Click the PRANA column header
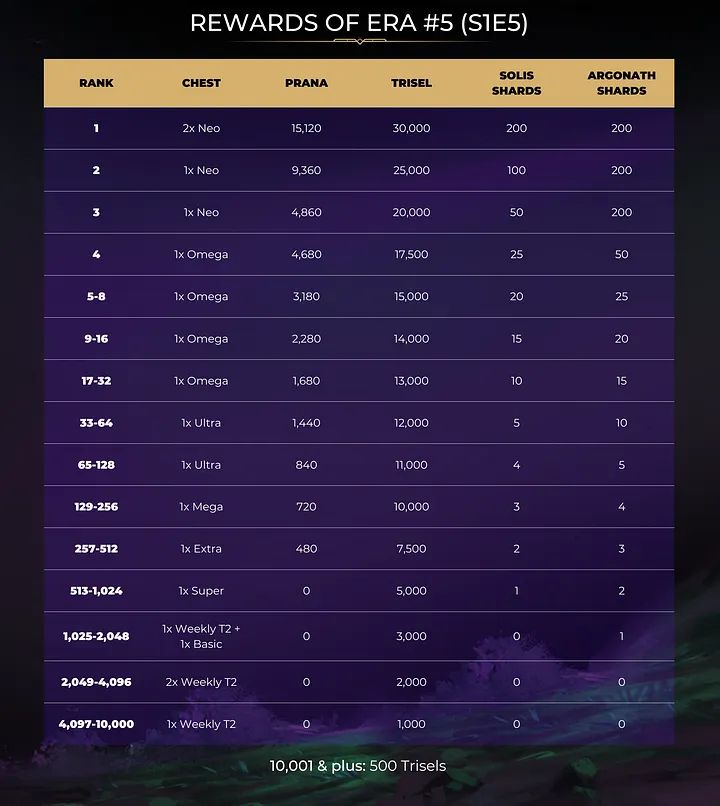The width and height of the screenshot is (720, 806). tap(306, 83)
